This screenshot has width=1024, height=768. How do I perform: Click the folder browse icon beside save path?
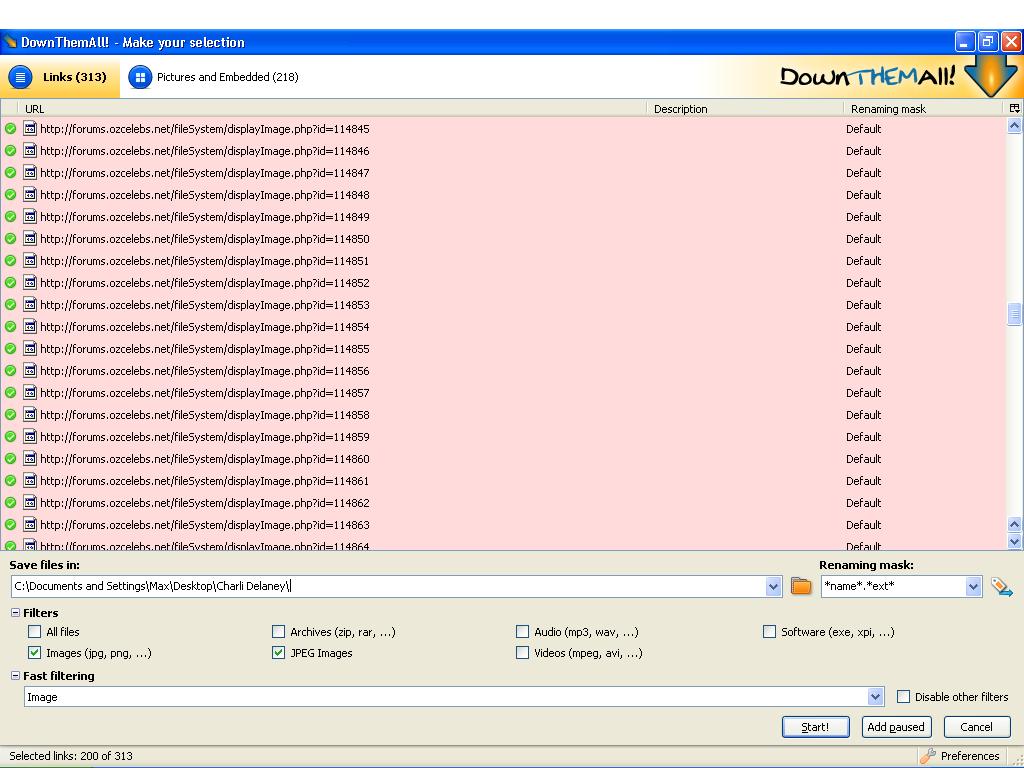coord(801,587)
